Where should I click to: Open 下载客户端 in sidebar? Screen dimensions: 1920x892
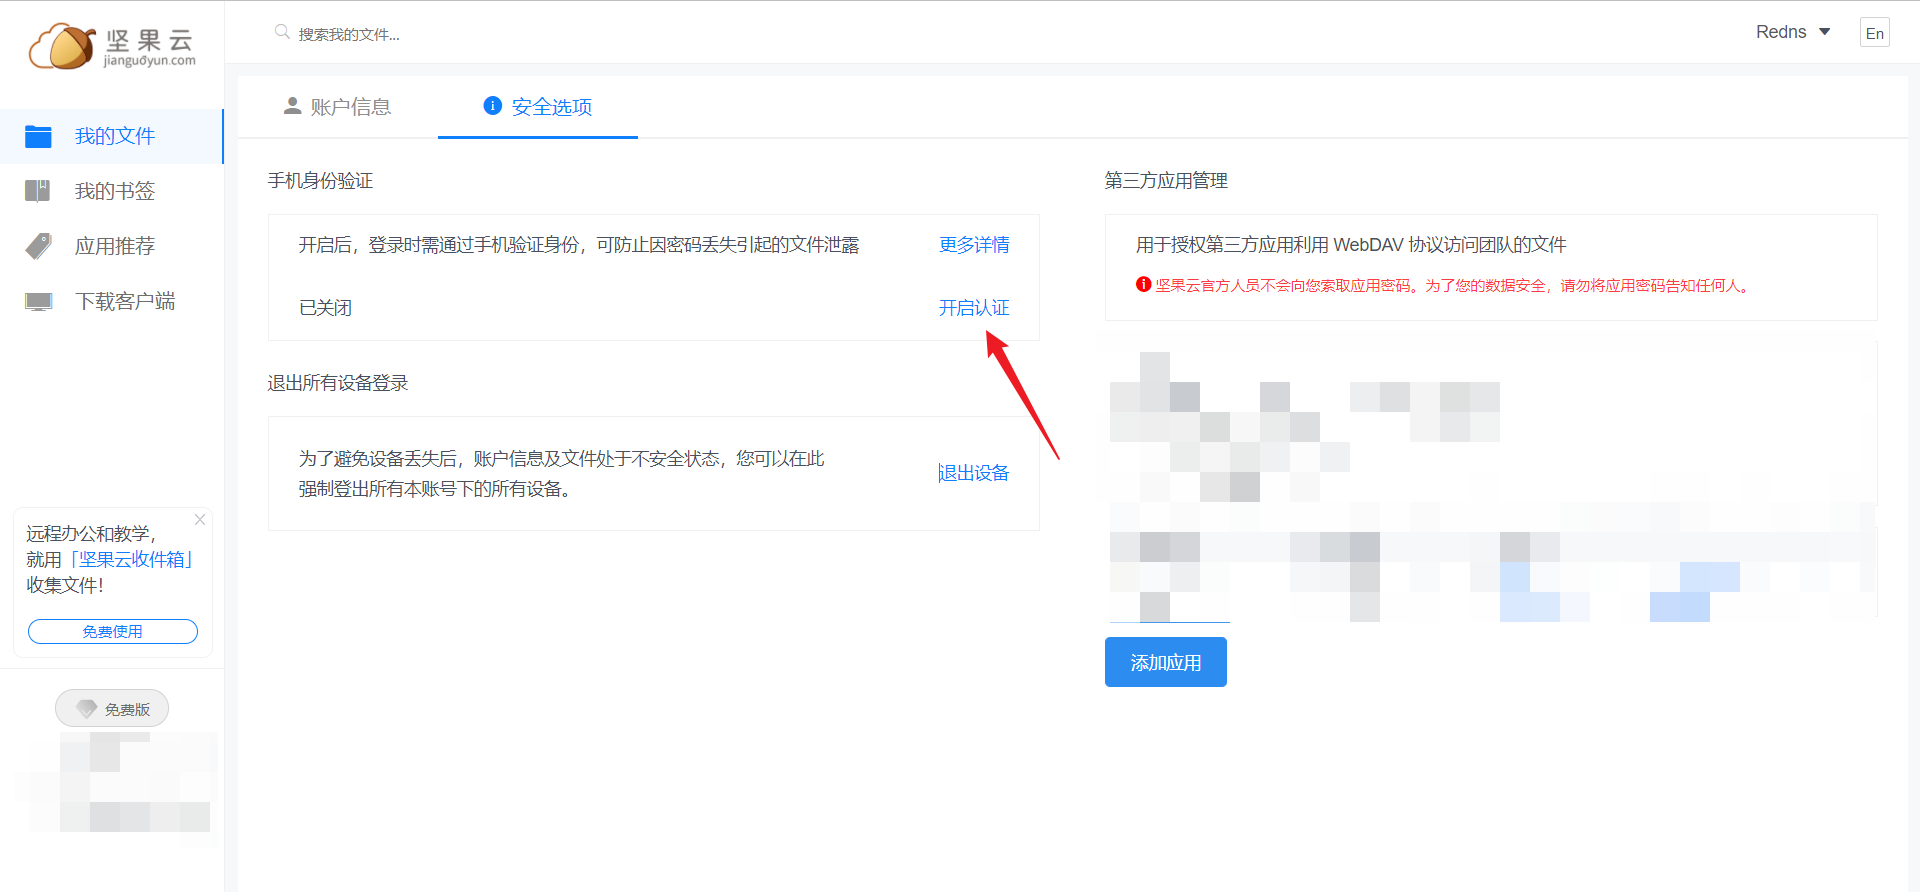tap(112, 301)
